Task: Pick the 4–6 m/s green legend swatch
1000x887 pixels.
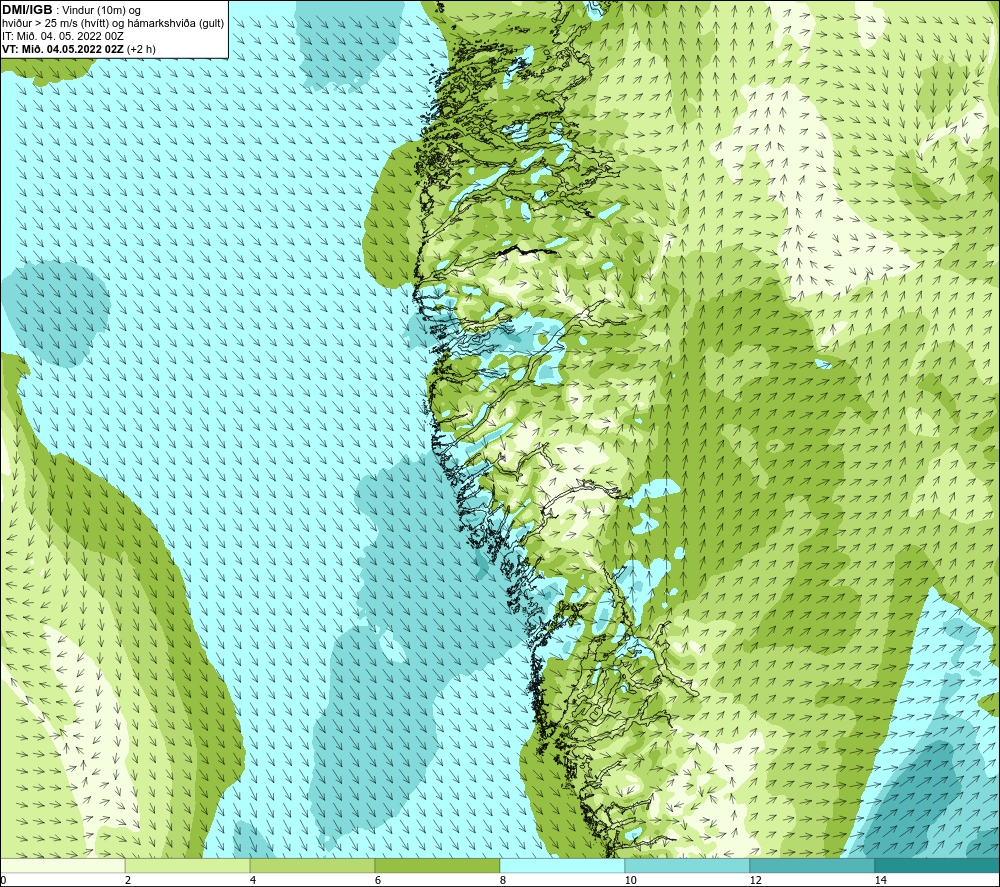Action: [x=312, y=865]
